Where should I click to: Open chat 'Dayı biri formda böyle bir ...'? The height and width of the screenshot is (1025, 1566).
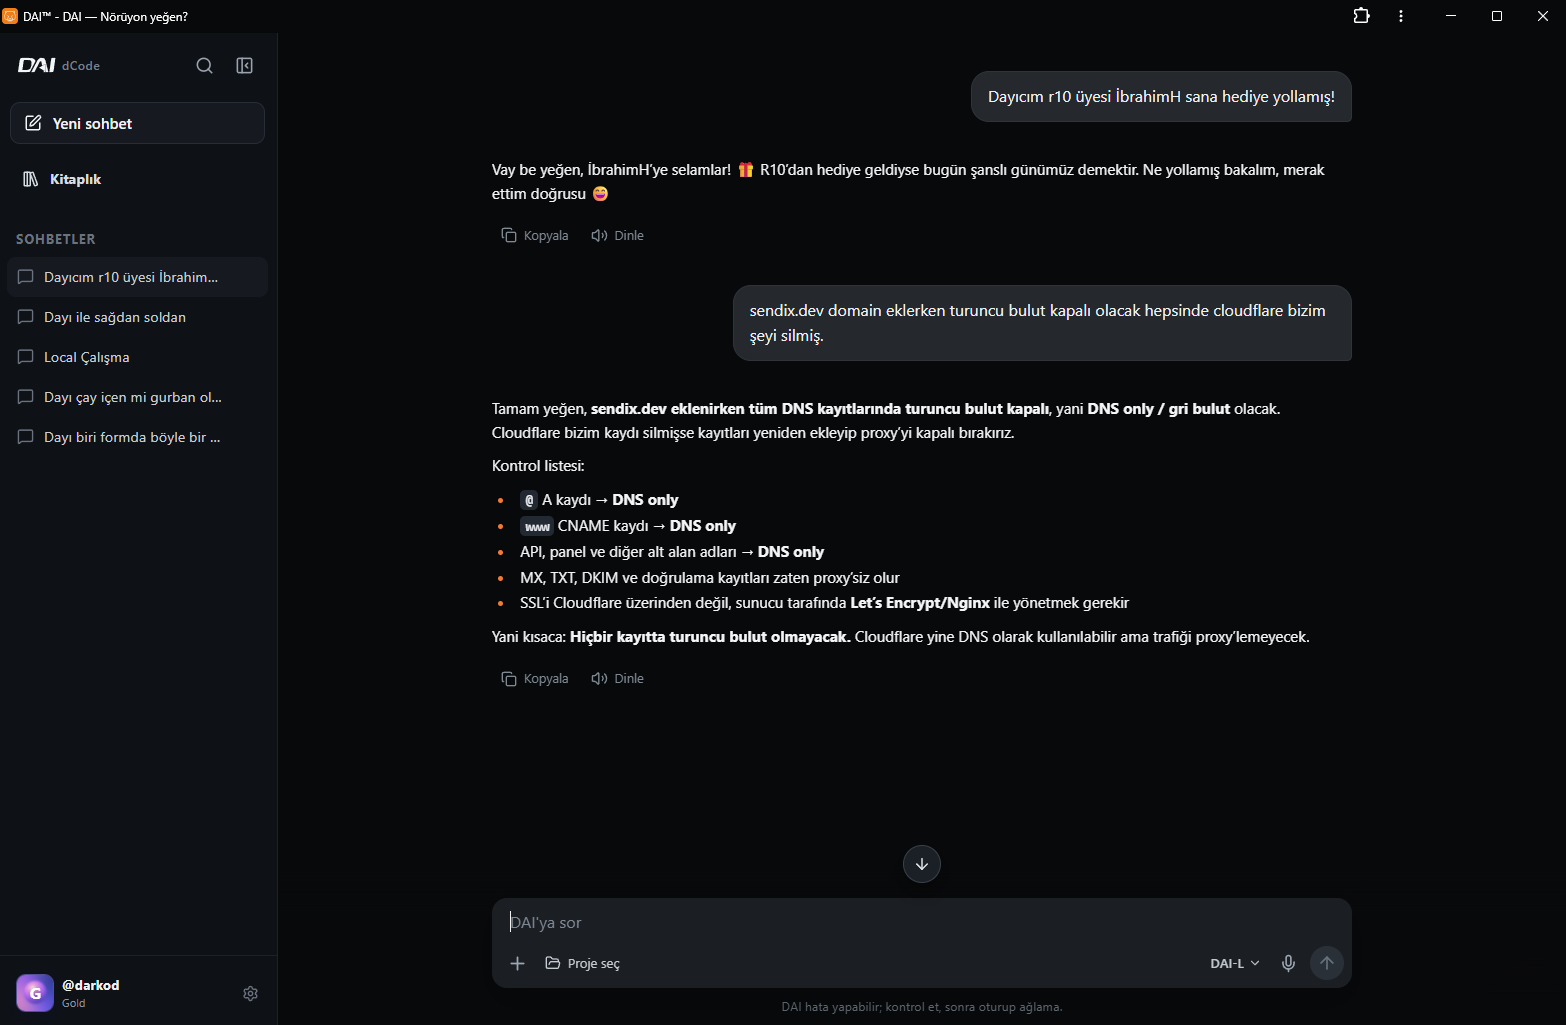137,437
